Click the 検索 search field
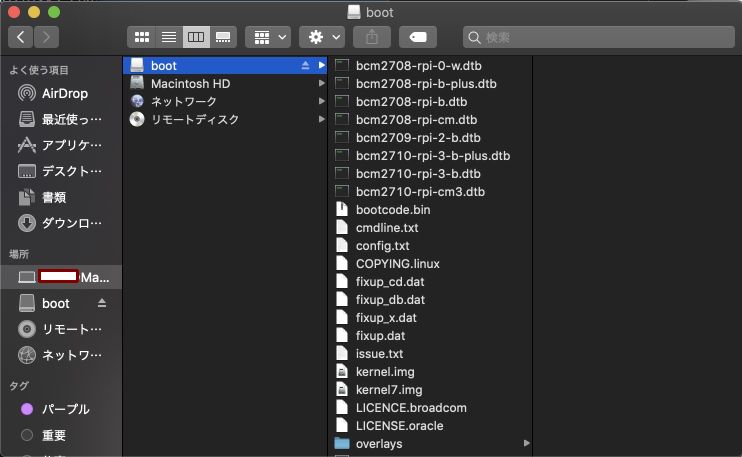 [x=599, y=37]
